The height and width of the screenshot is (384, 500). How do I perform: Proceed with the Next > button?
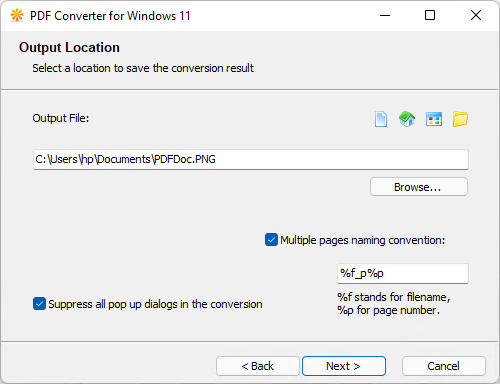click(x=344, y=366)
